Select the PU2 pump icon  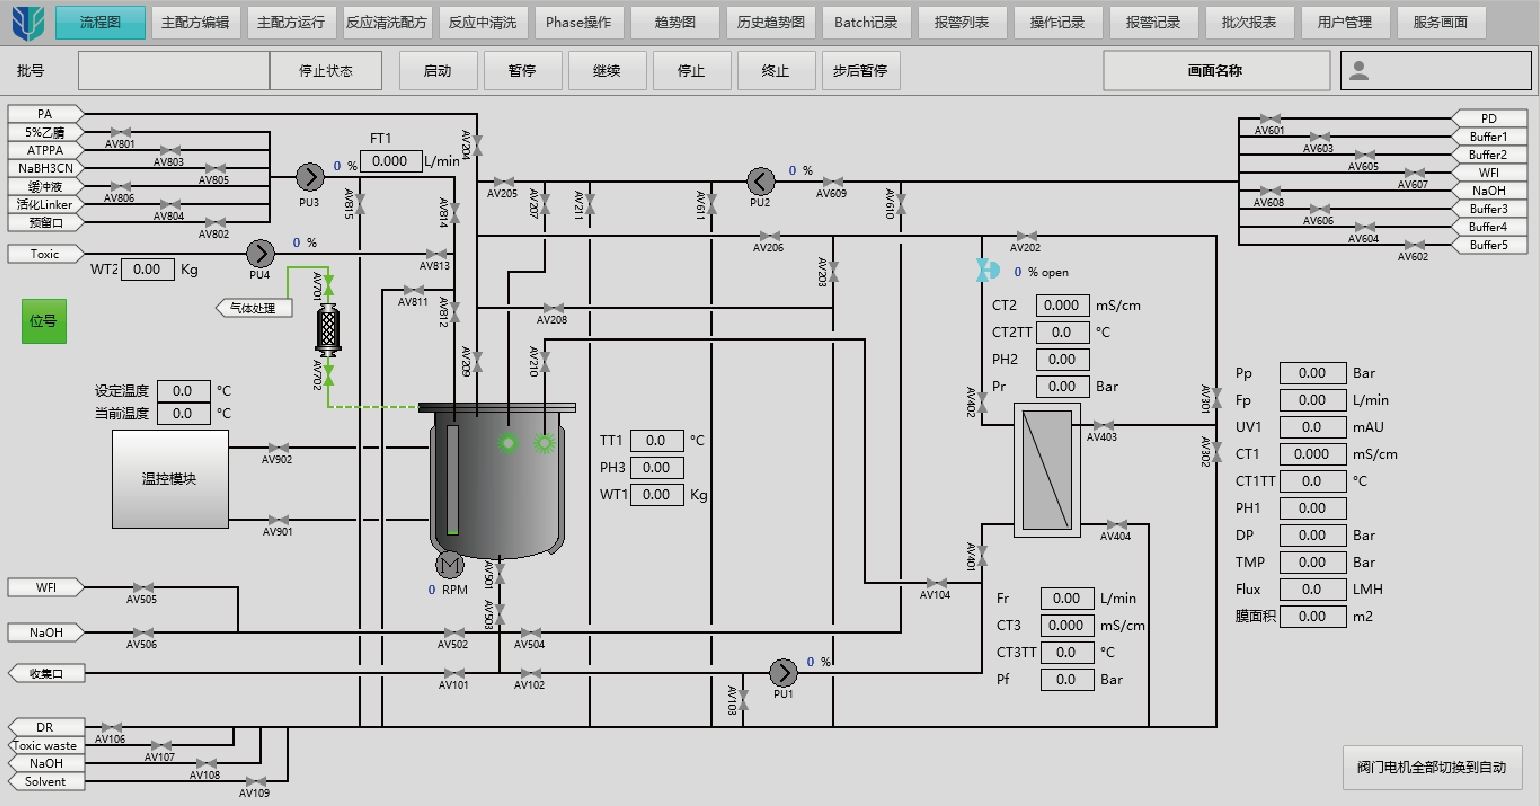(x=761, y=181)
